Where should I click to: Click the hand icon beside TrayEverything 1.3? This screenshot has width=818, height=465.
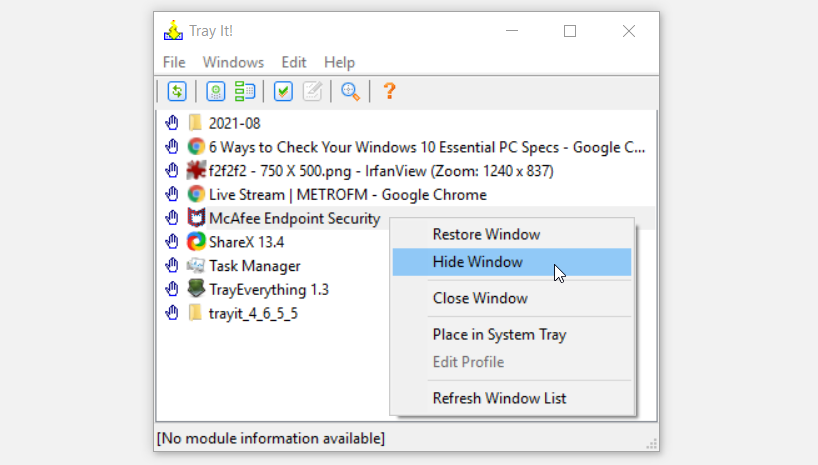tap(172, 289)
